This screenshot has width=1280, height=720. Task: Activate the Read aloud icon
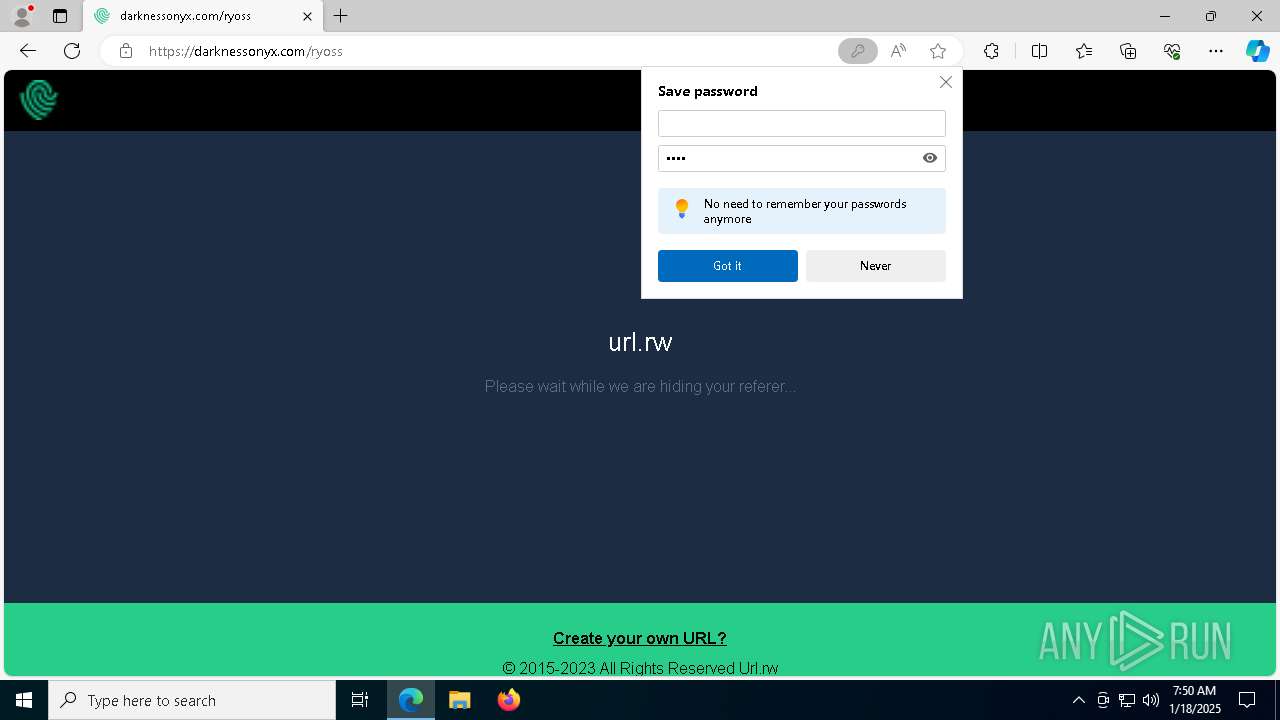pyautogui.click(x=898, y=51)
